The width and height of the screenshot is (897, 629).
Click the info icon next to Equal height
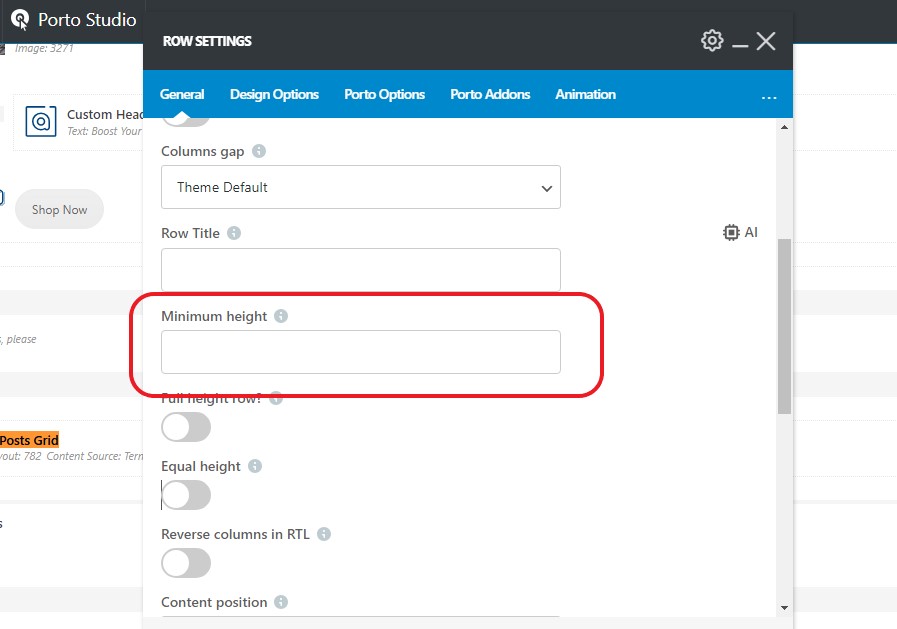pyautogui.click(x=255, y=466)
